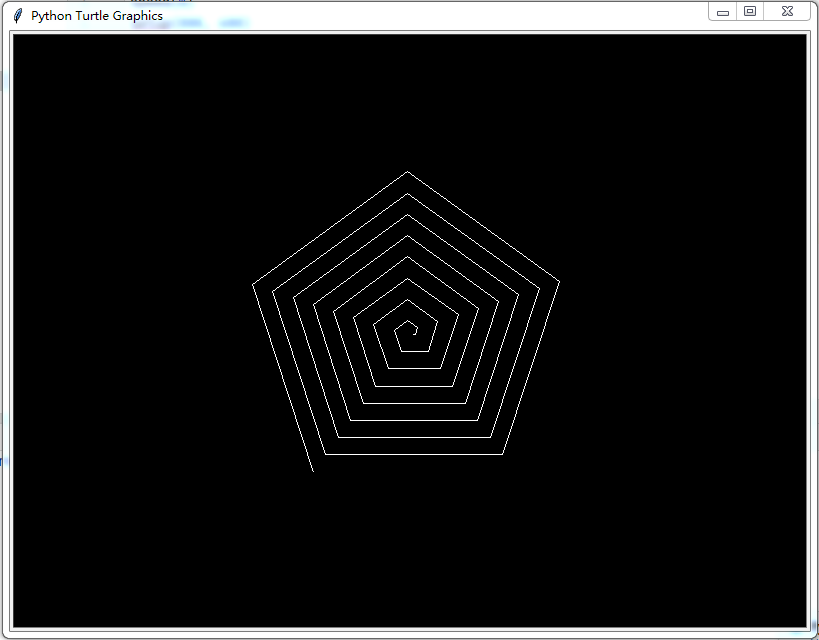
Task: Maximize the Python Turtle Graphics window
Action: point(750,11)
